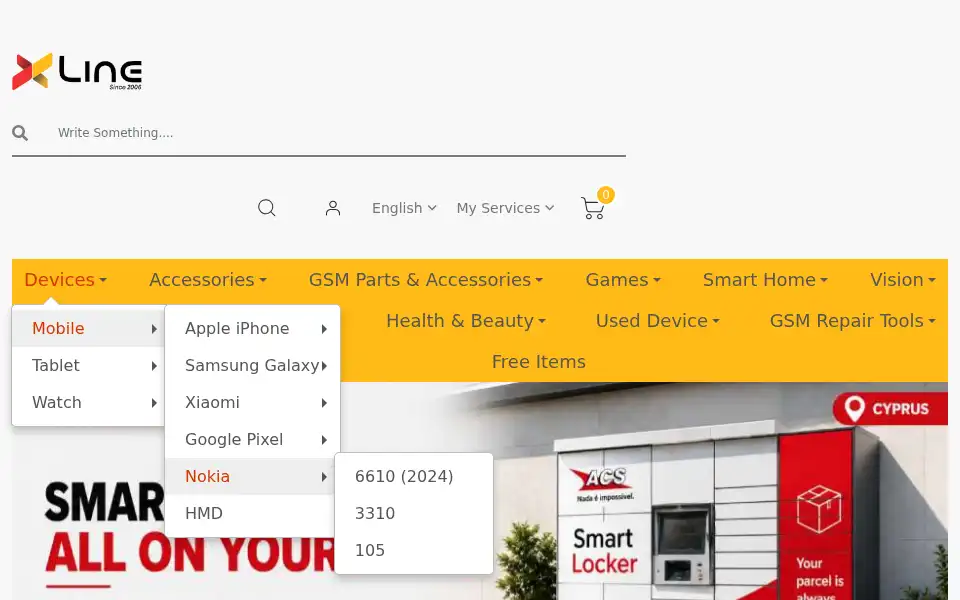Open the Used Device menu
The width and height of the screenshot is (960, 600).
tap(658, 321)
